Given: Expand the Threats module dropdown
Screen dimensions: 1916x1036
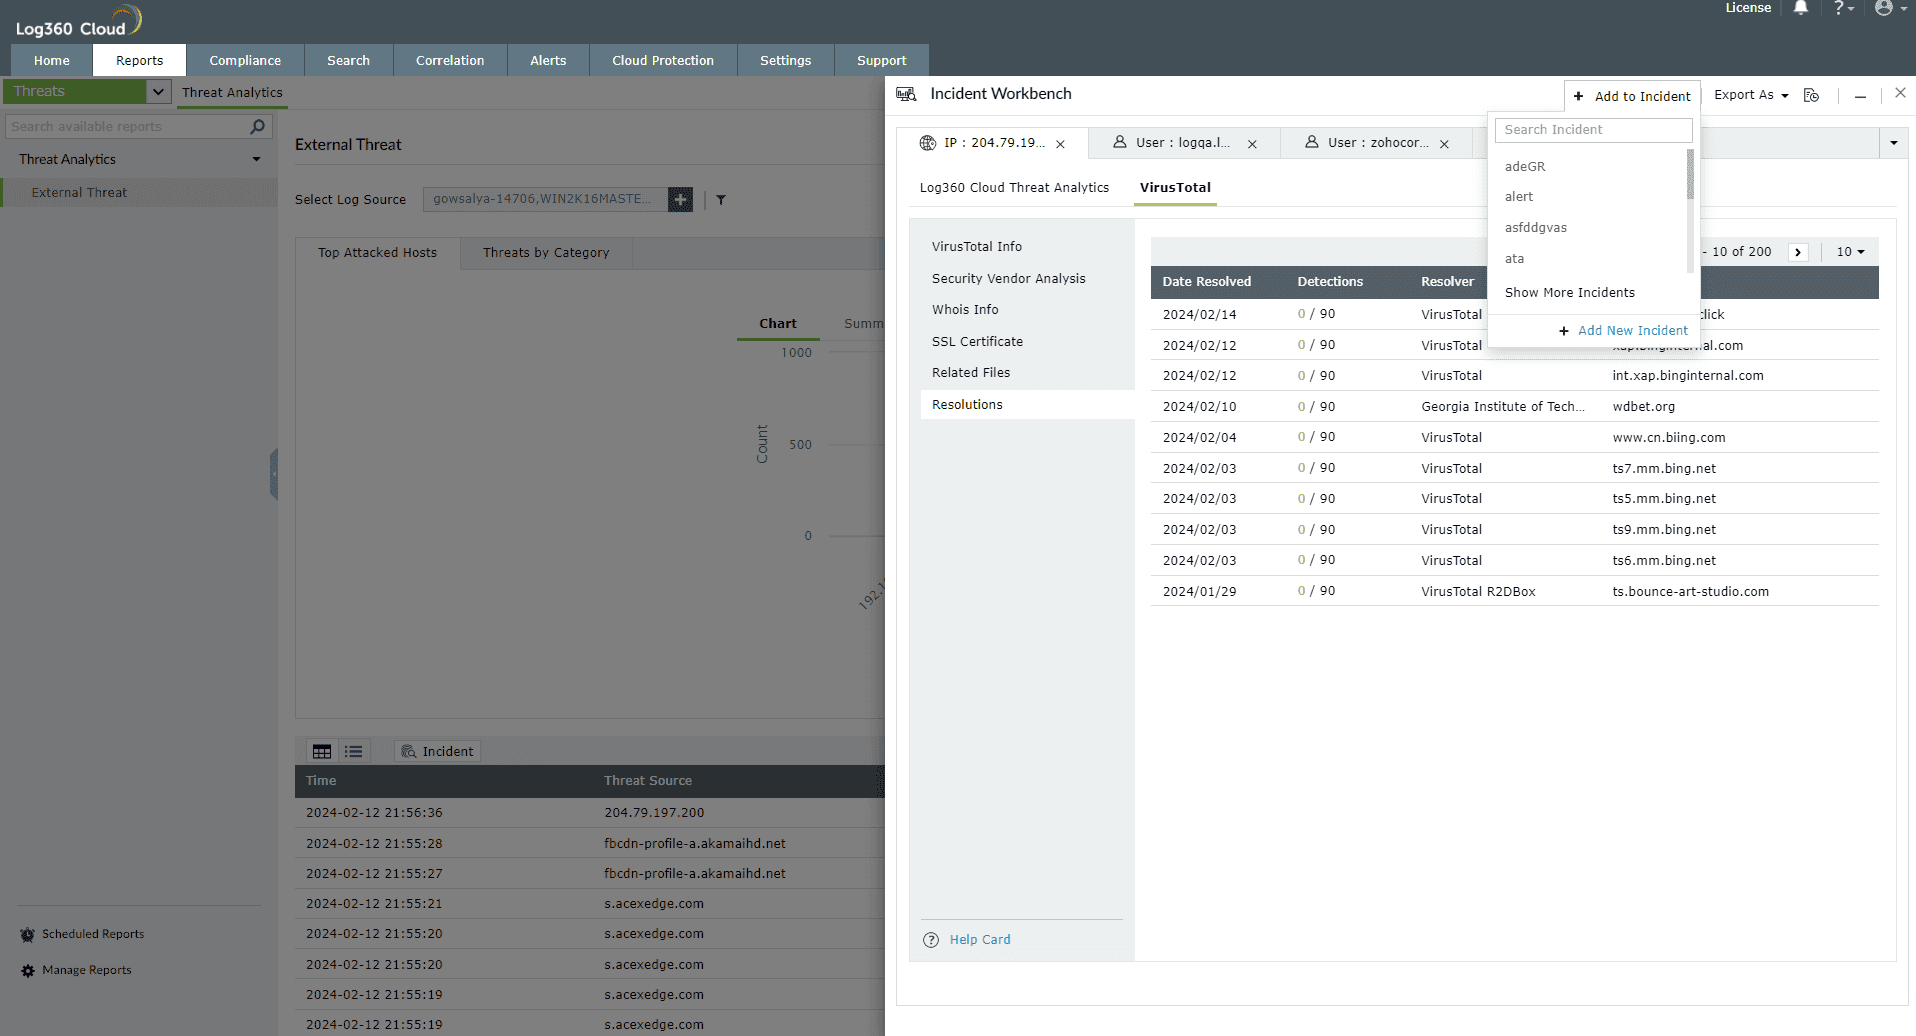Looking at the screenshot, I should [158, 91].
